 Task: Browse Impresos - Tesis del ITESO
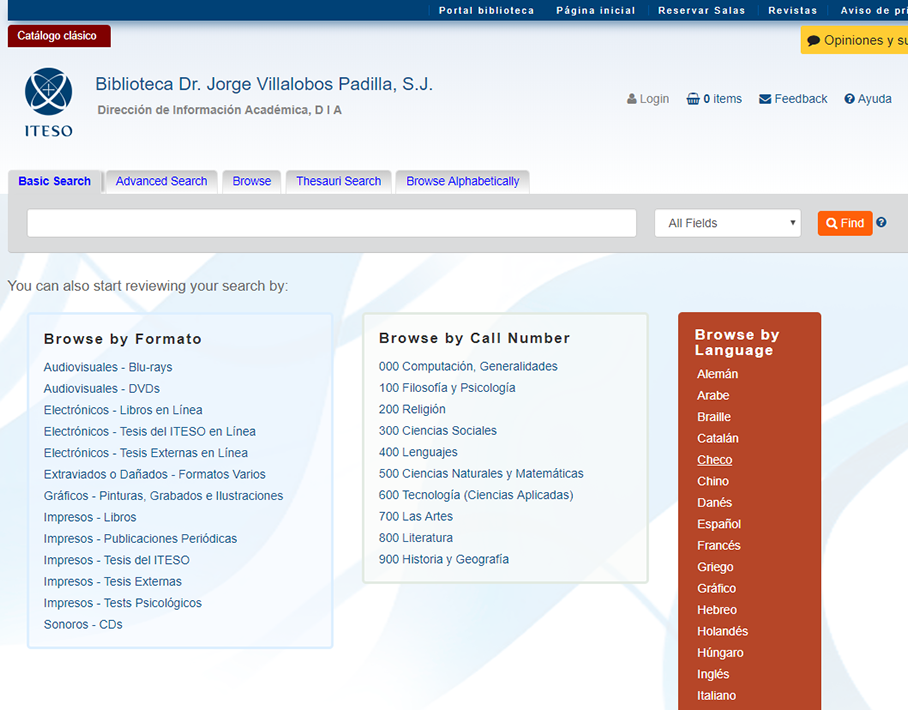[116, 560]
